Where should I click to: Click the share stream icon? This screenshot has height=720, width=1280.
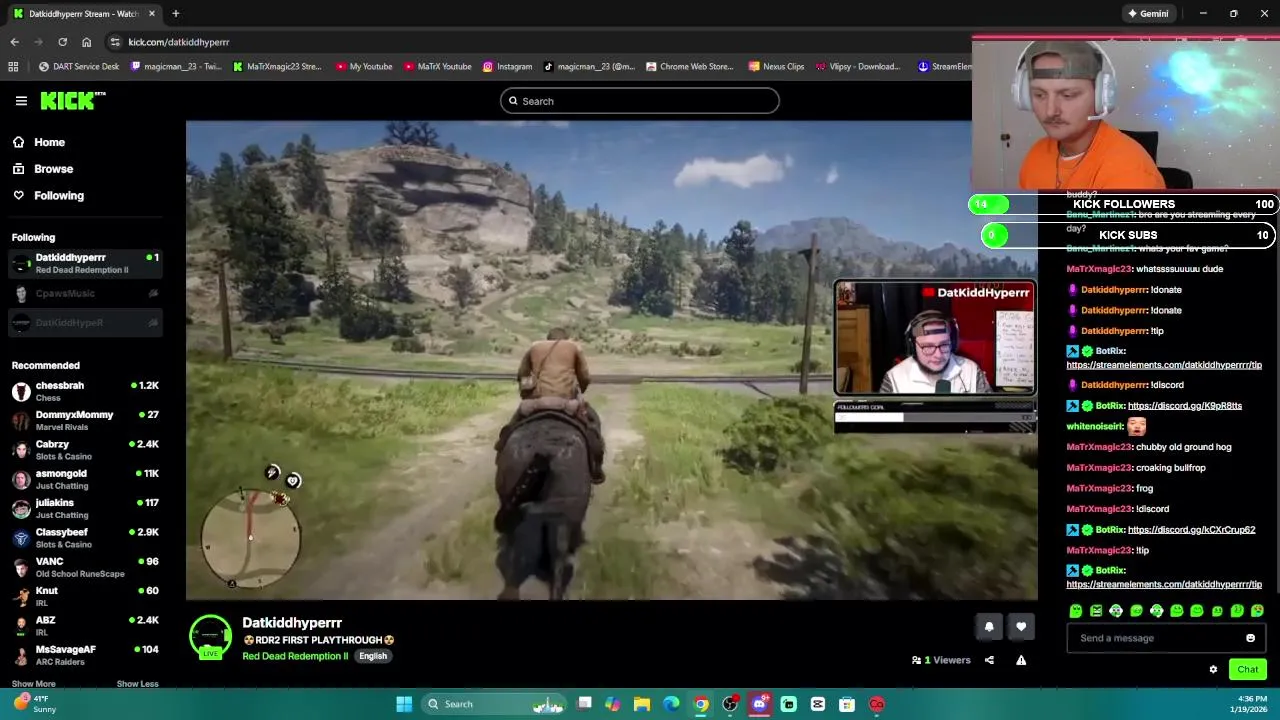[989, 660]
